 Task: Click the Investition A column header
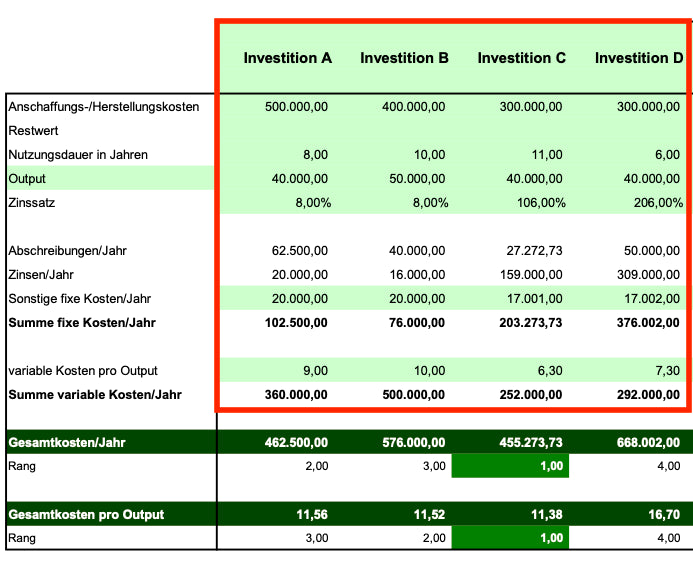pyautogui.click(x=287, y=58)
